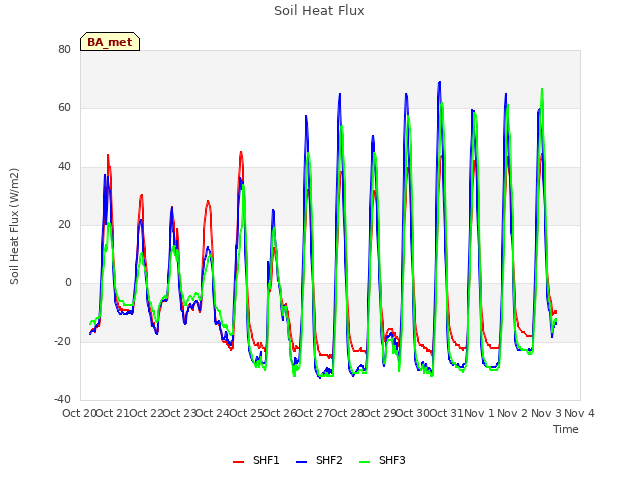Click the 80 y-axis tick label

[64, 49]
